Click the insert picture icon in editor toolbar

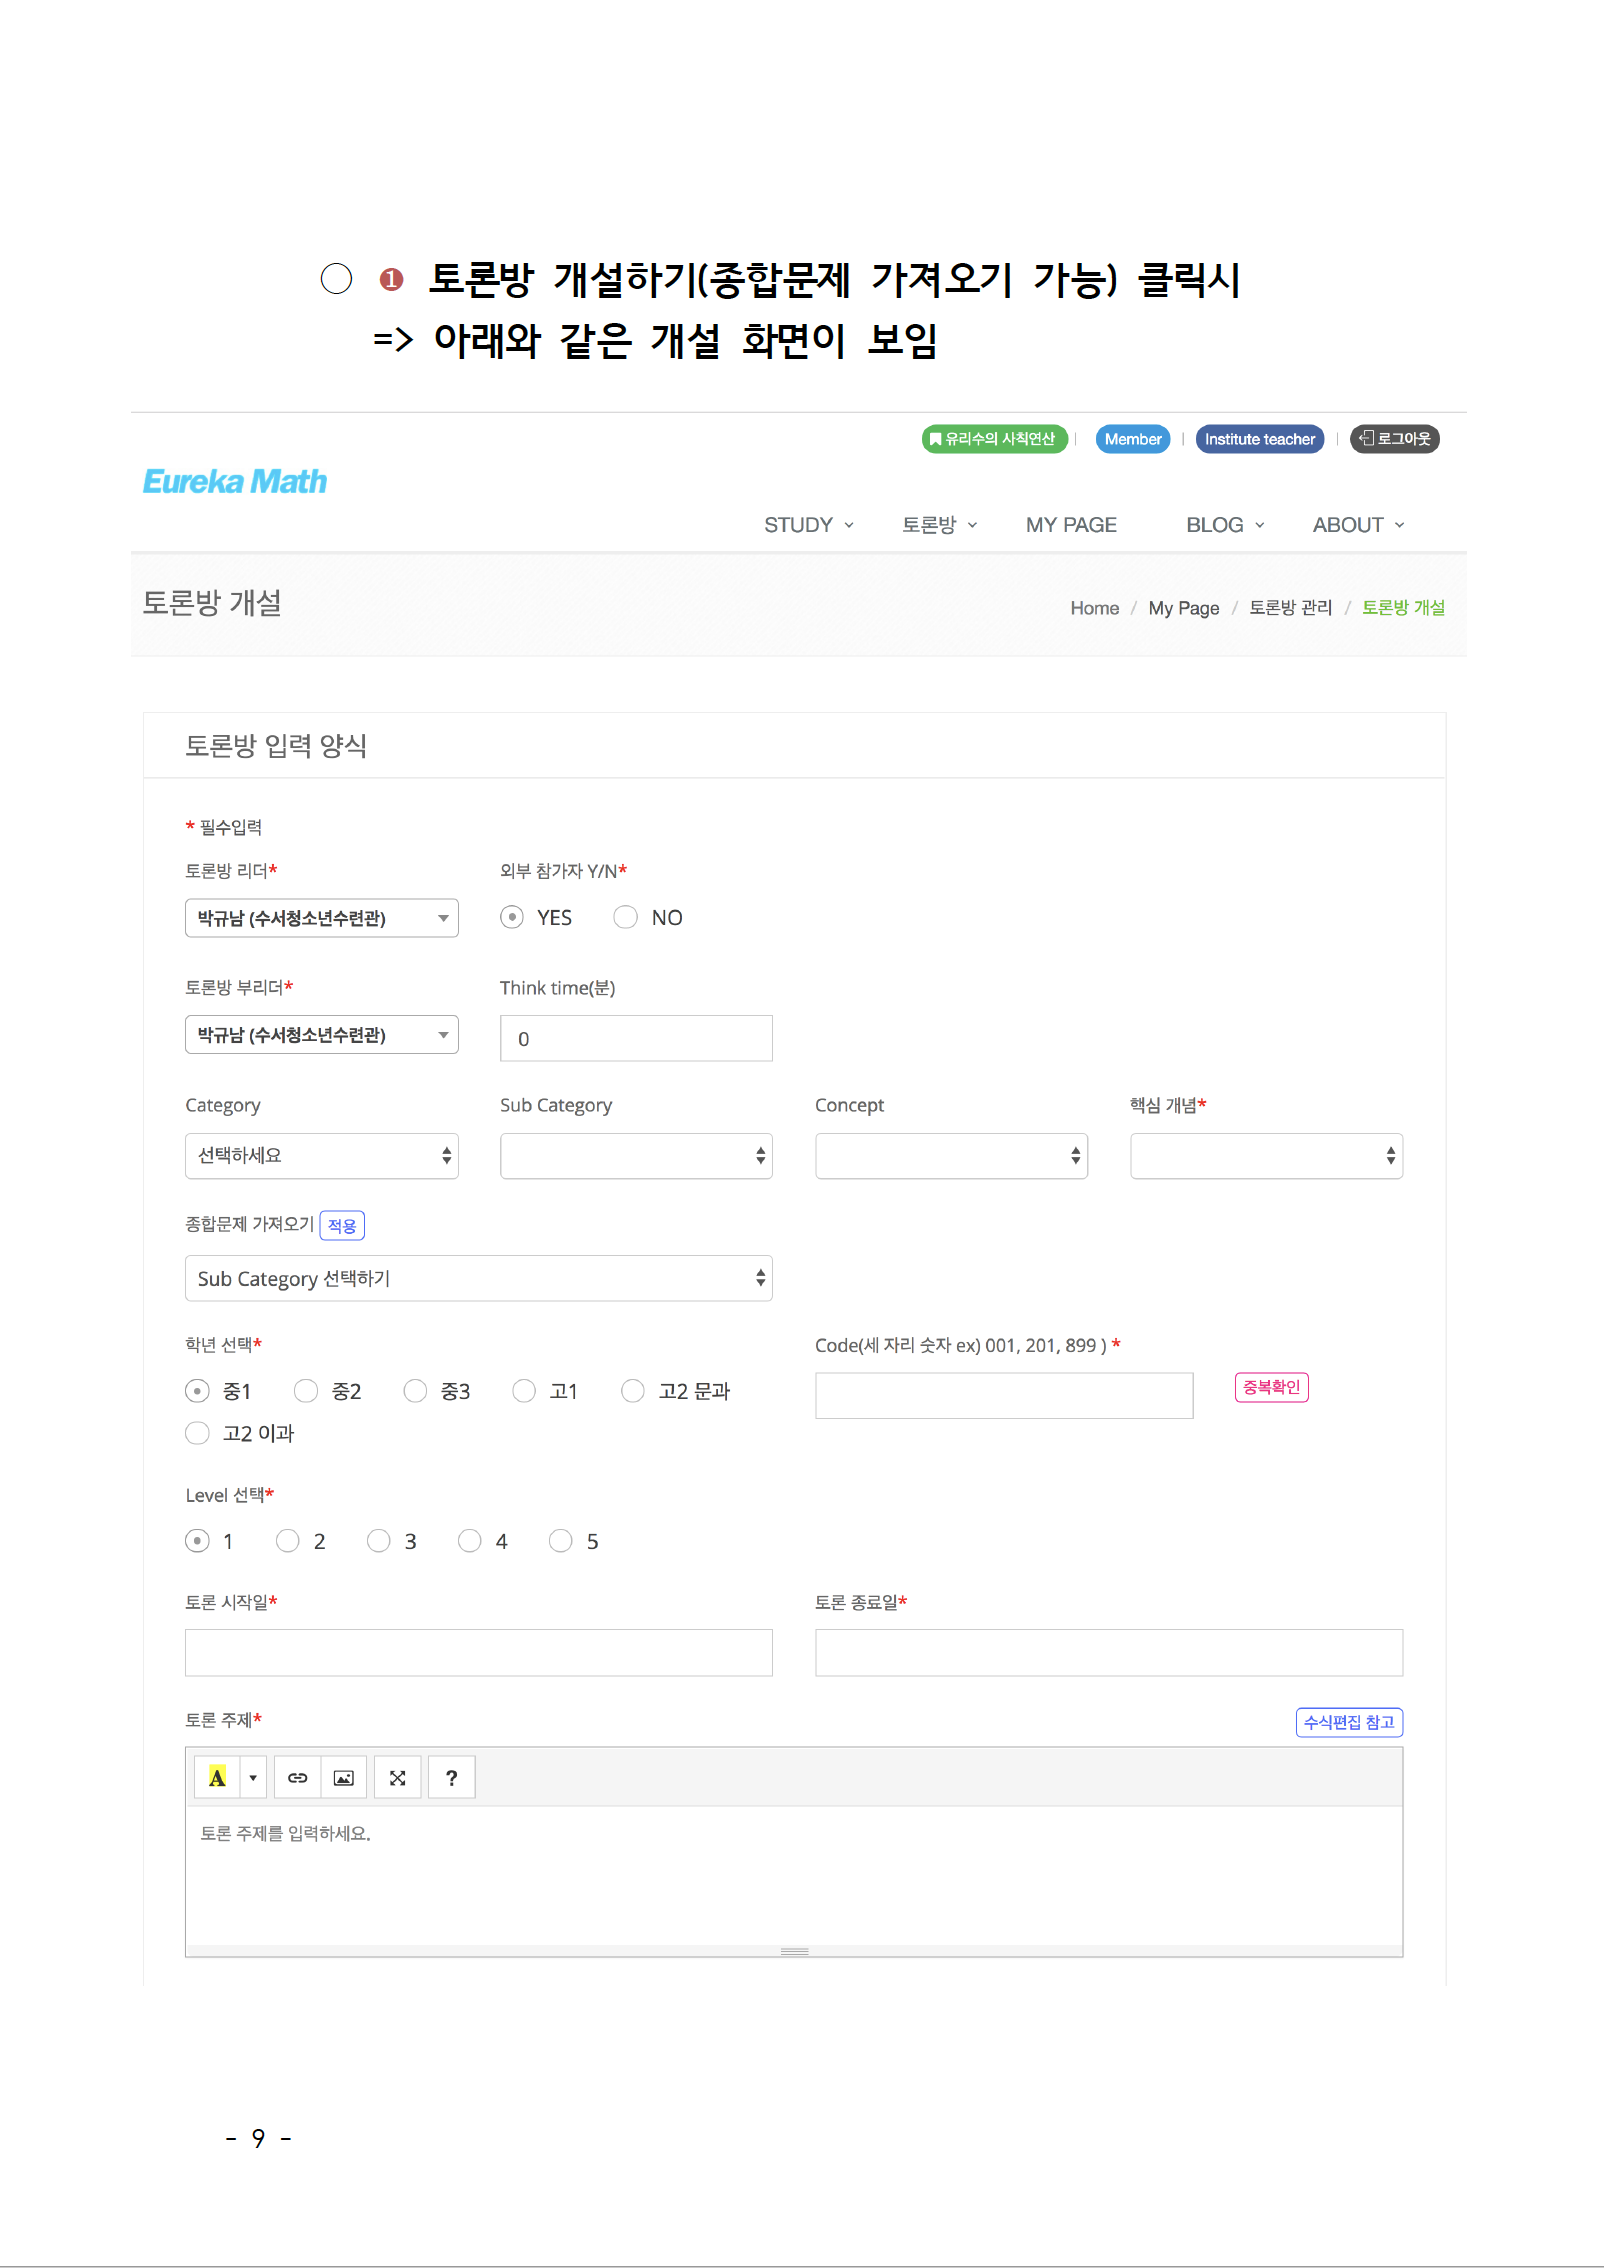tap(343, 1777)
